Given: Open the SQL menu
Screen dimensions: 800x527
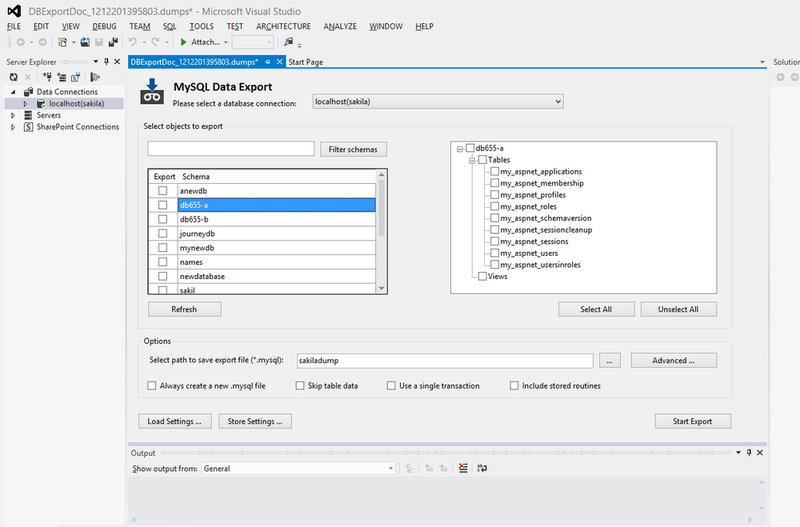Looking at the screenshot, I should pyautogui.click(x=169, y=27).
